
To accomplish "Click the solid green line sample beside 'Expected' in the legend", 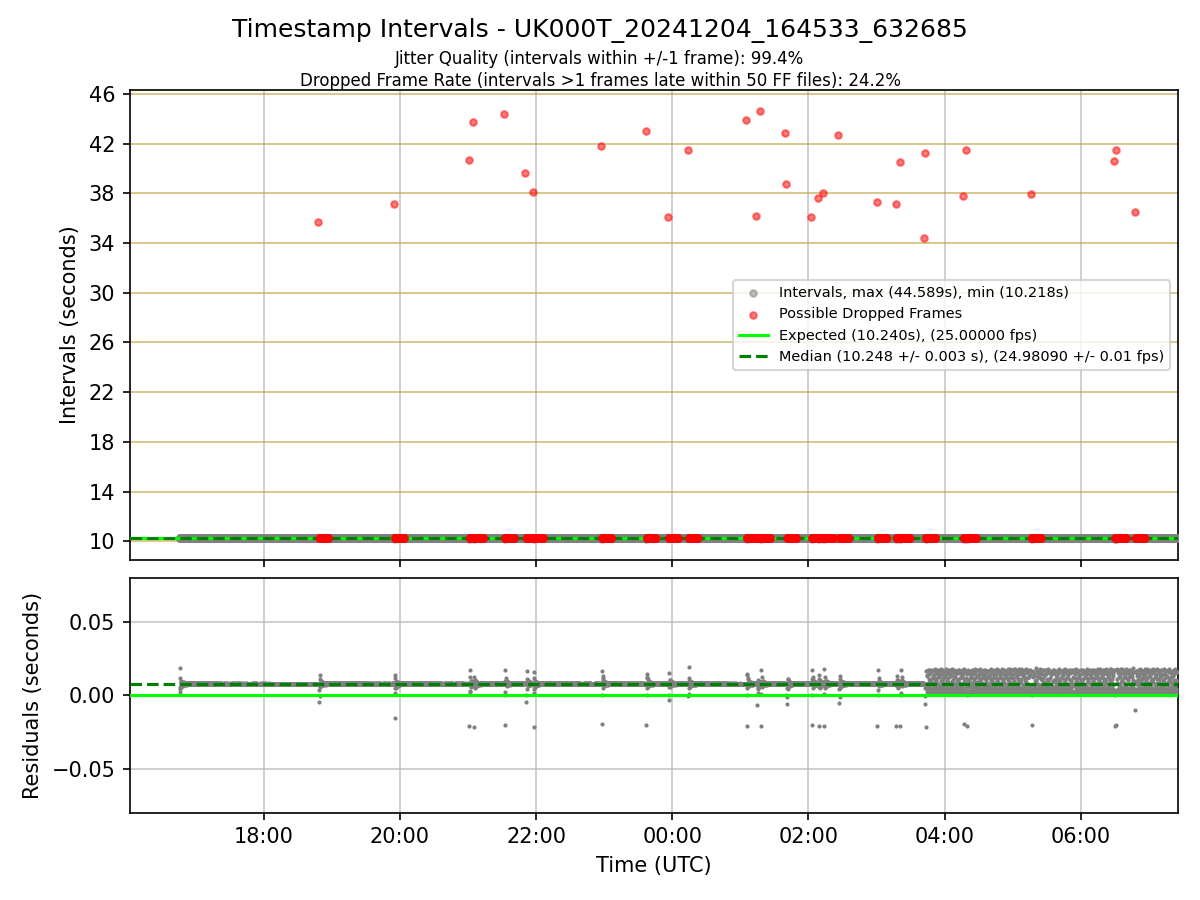I will tap(753, 335).
